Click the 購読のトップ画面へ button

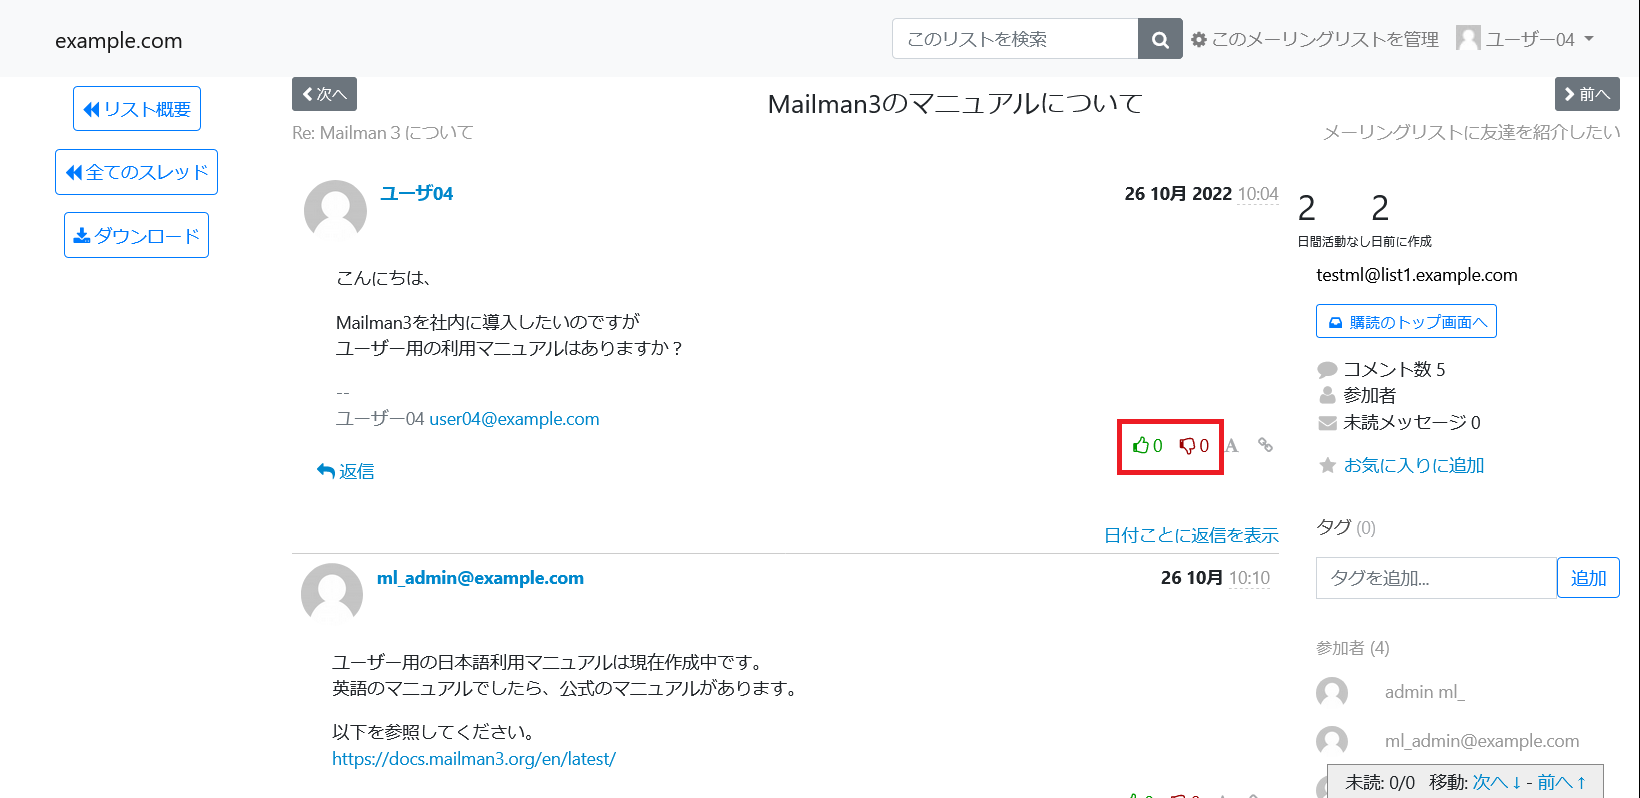tap(1406, 321)
